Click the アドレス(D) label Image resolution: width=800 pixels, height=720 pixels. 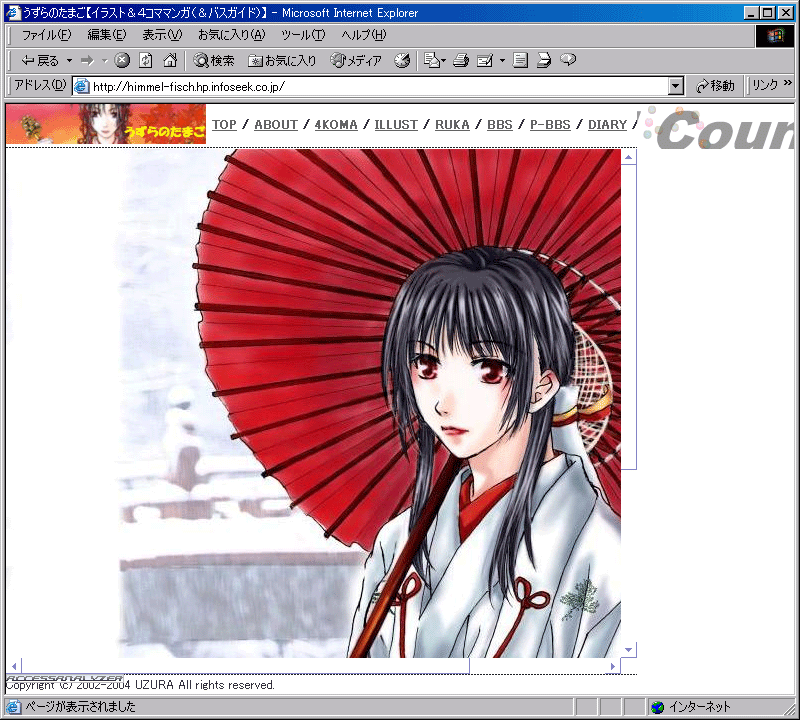click(x=40, y=85)
